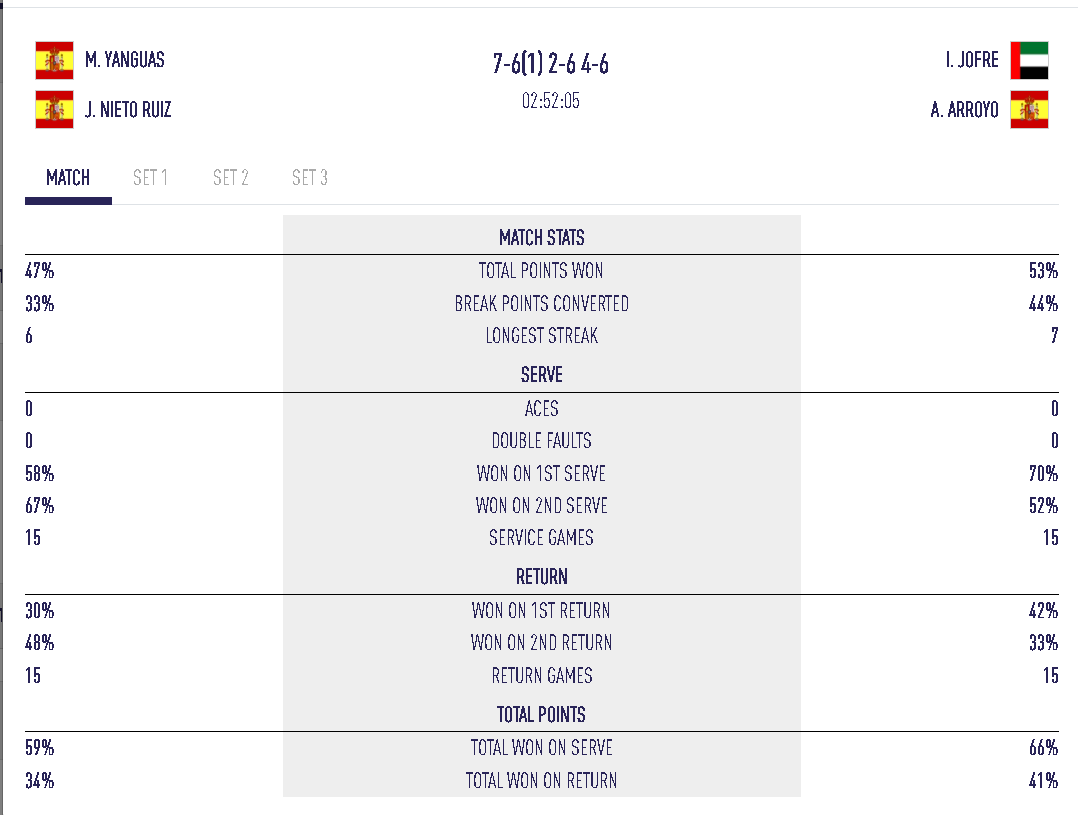Click the BREAK POINTS CONVERTED row label

(542, 304)
